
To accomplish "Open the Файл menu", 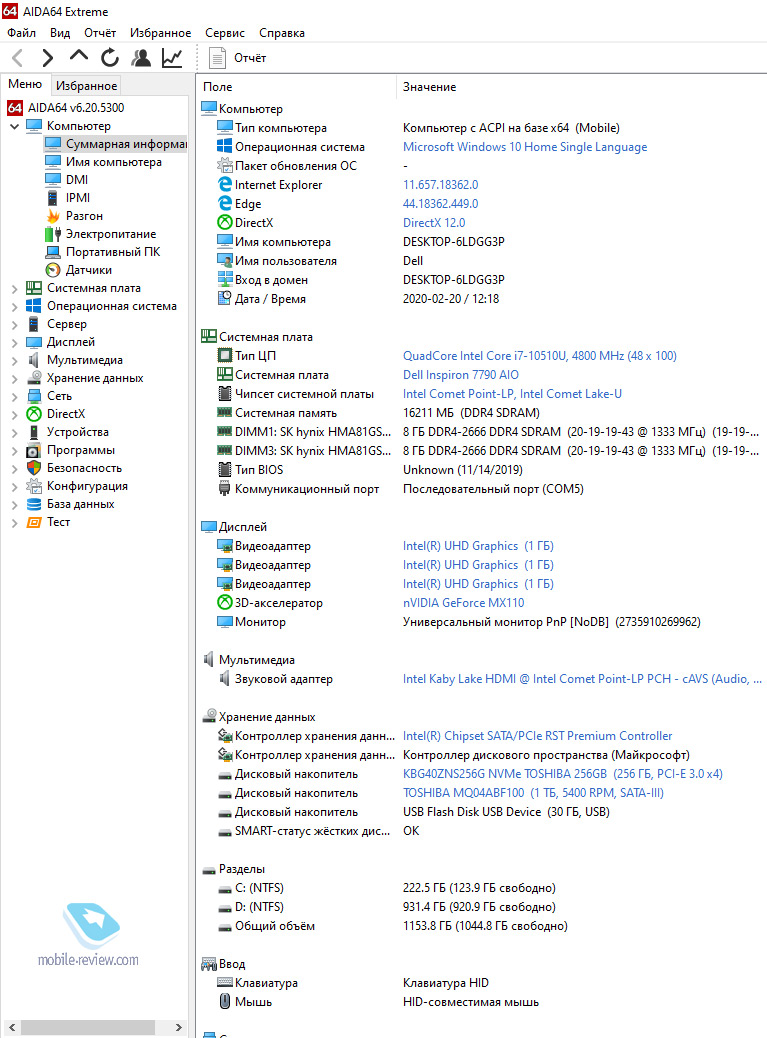I will click(x=22, y=32).
